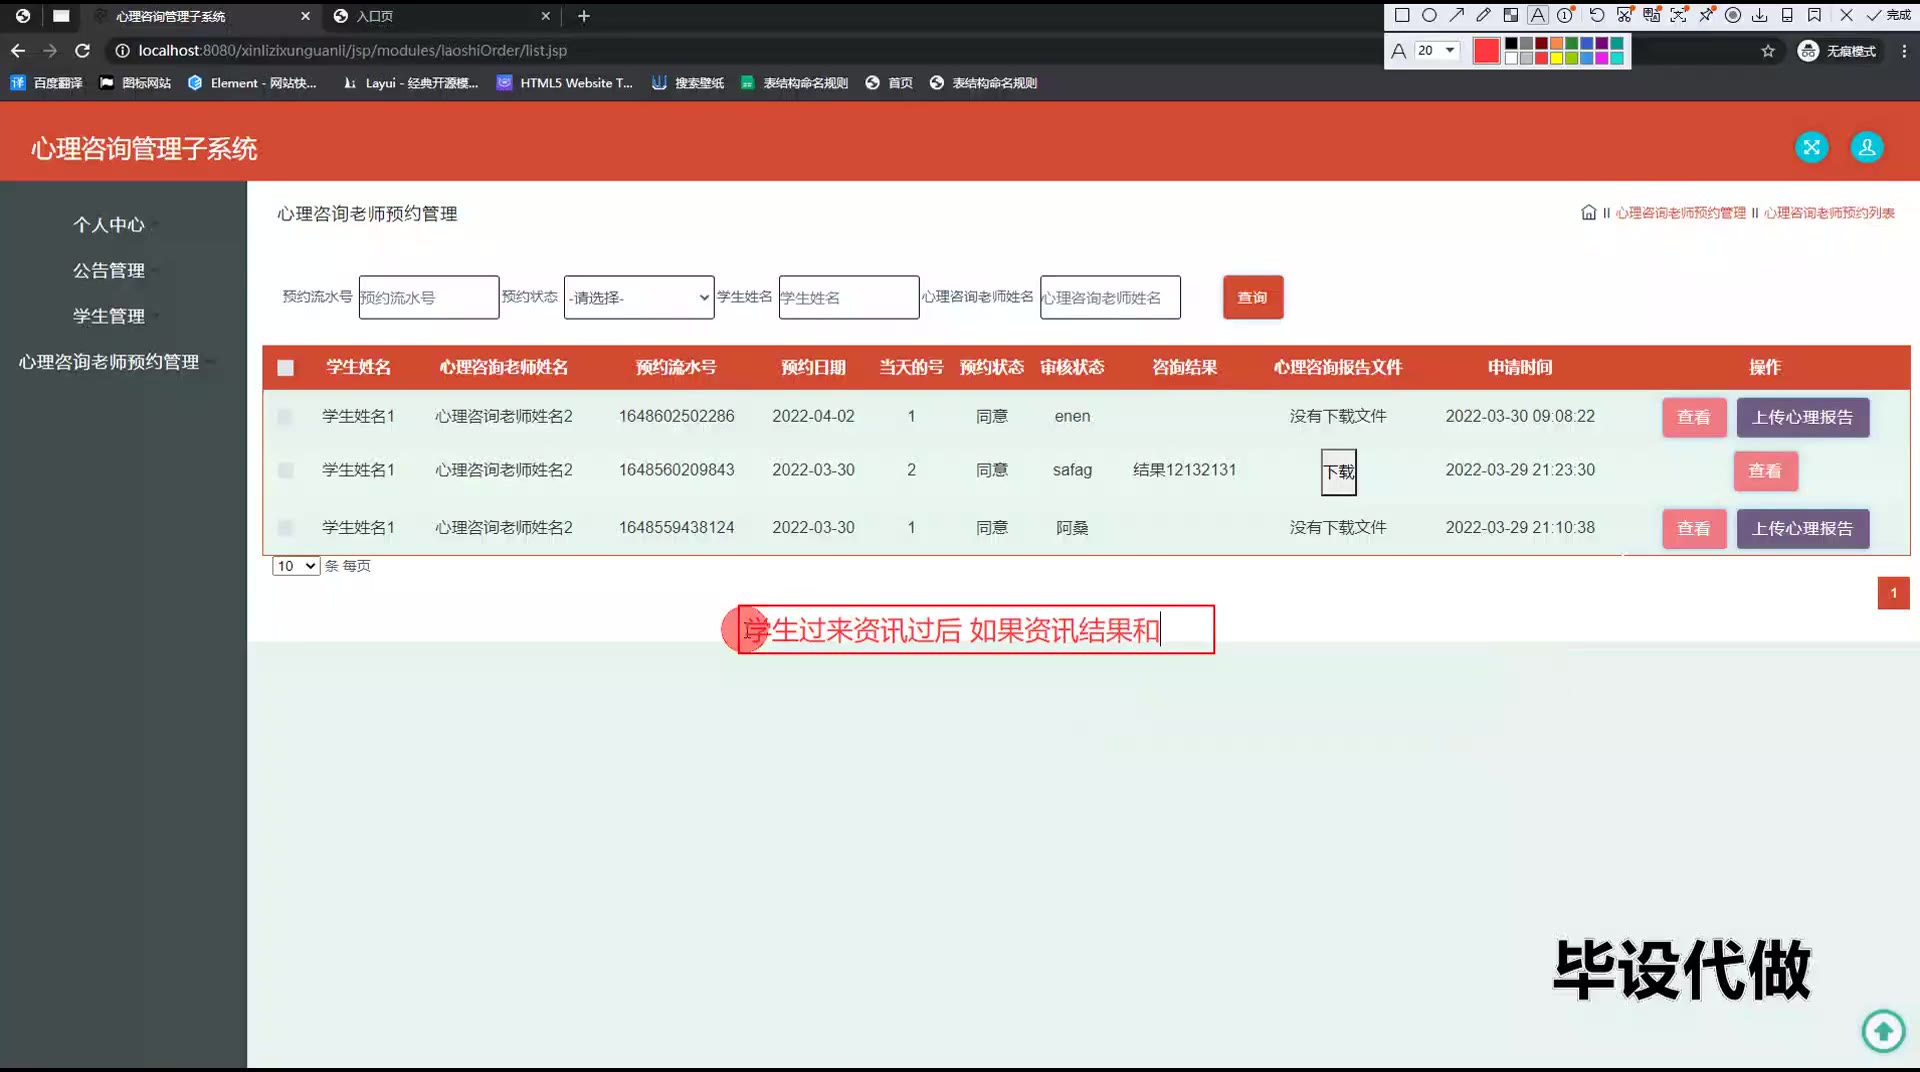Check the row with serial 1648602502286

point(285,417)
